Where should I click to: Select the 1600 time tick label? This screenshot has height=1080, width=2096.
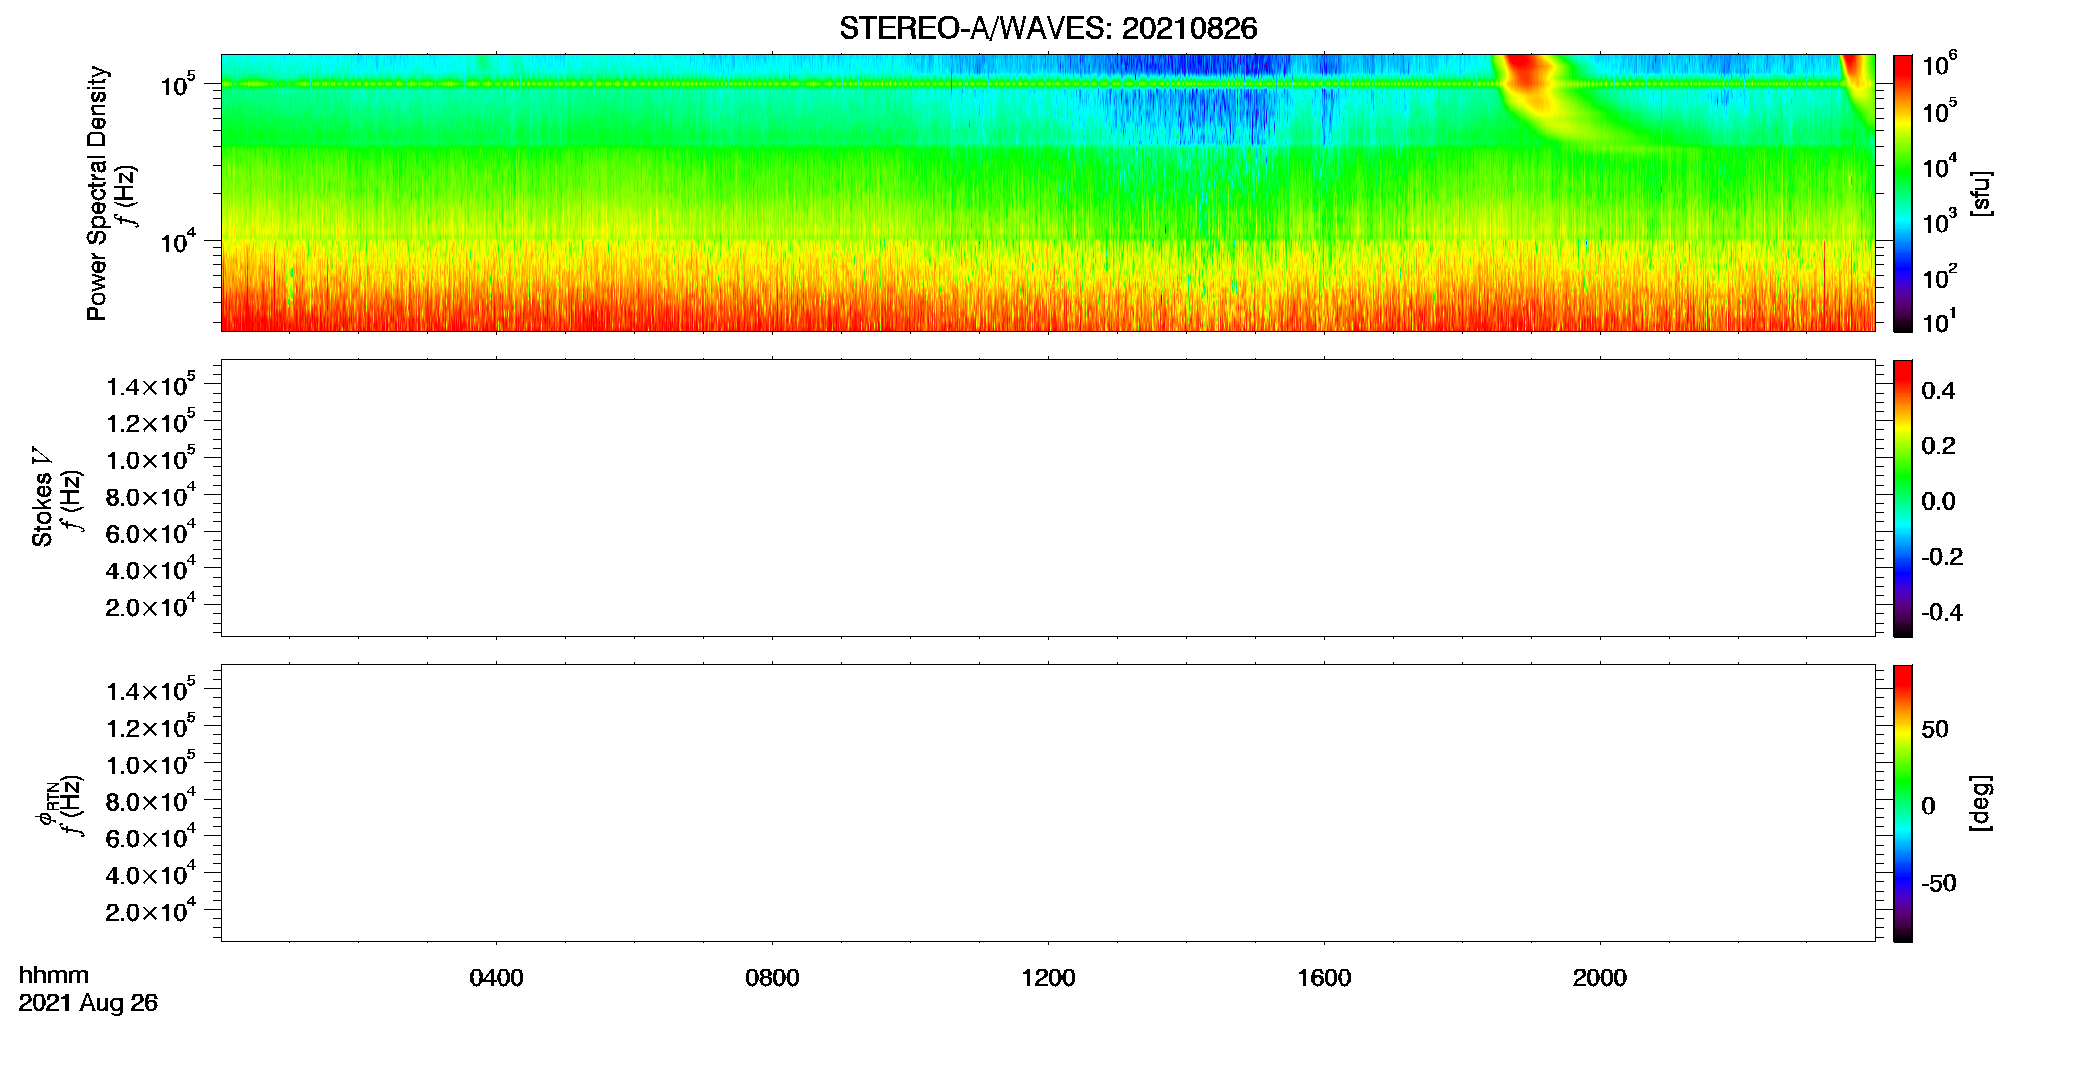[1324, 978]
